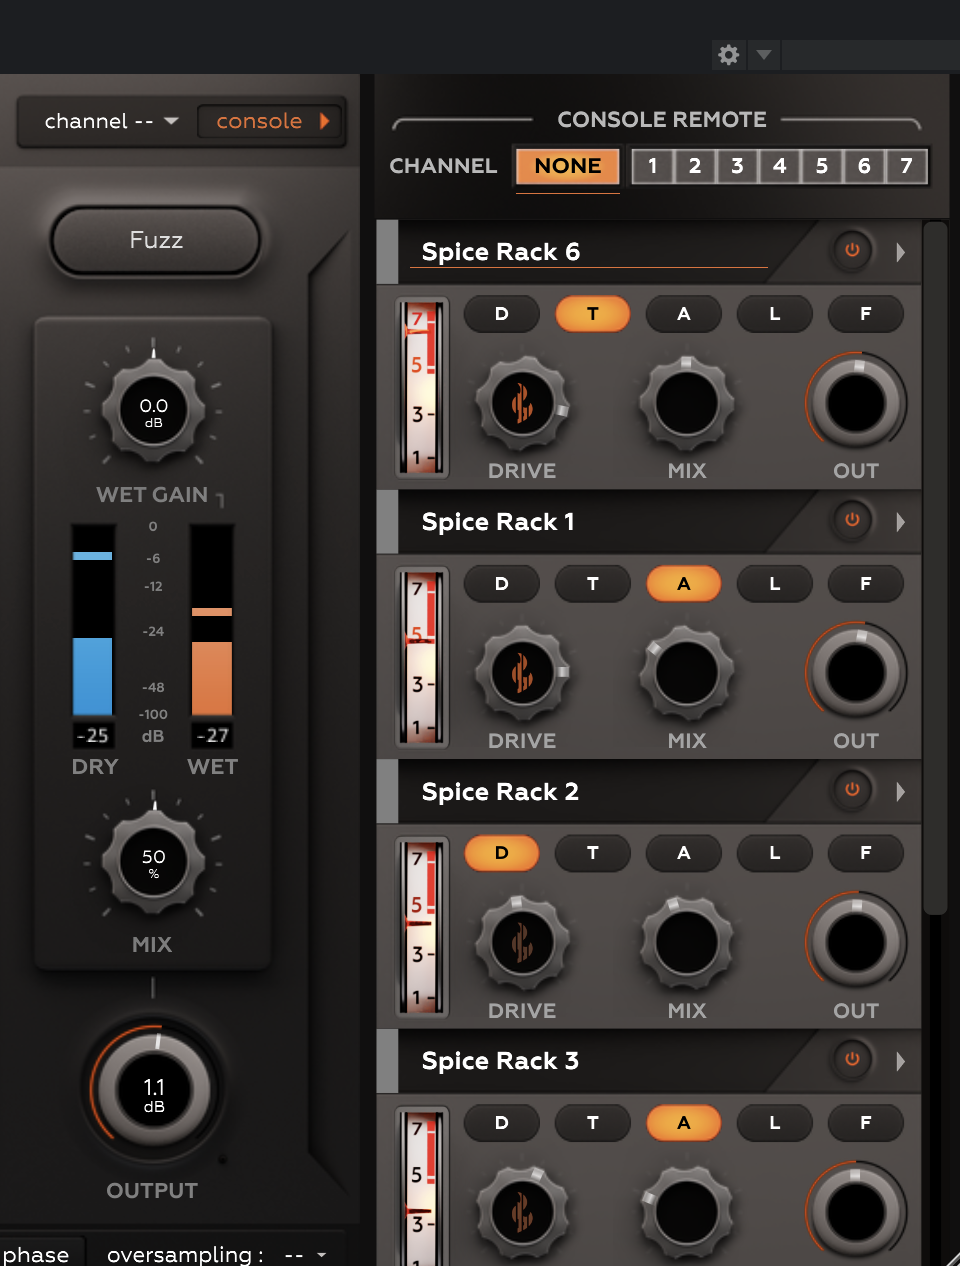Enable F mode on Spice Rack 2
Screen dimensions: 960x1266
click(866, 853)
